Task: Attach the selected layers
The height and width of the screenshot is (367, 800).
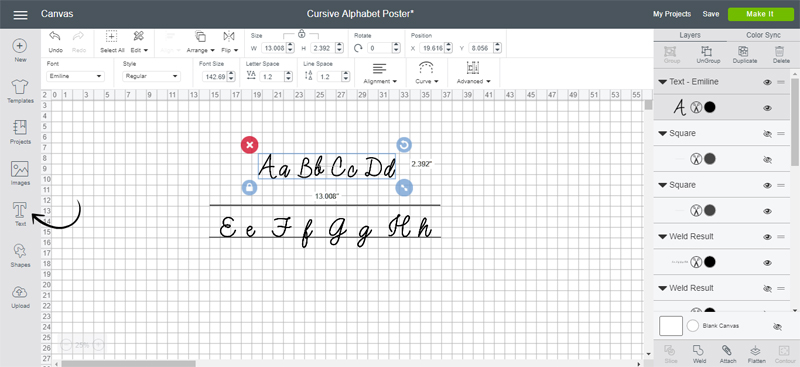Action: pyautogui.click(x=728, y=354)
